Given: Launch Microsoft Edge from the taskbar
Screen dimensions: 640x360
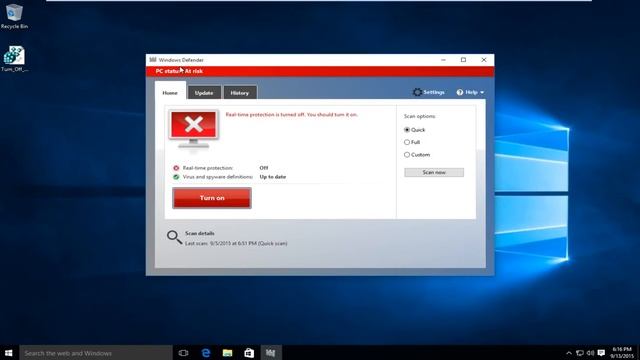Looking at the screenshot, I should (x=206, y=353).
